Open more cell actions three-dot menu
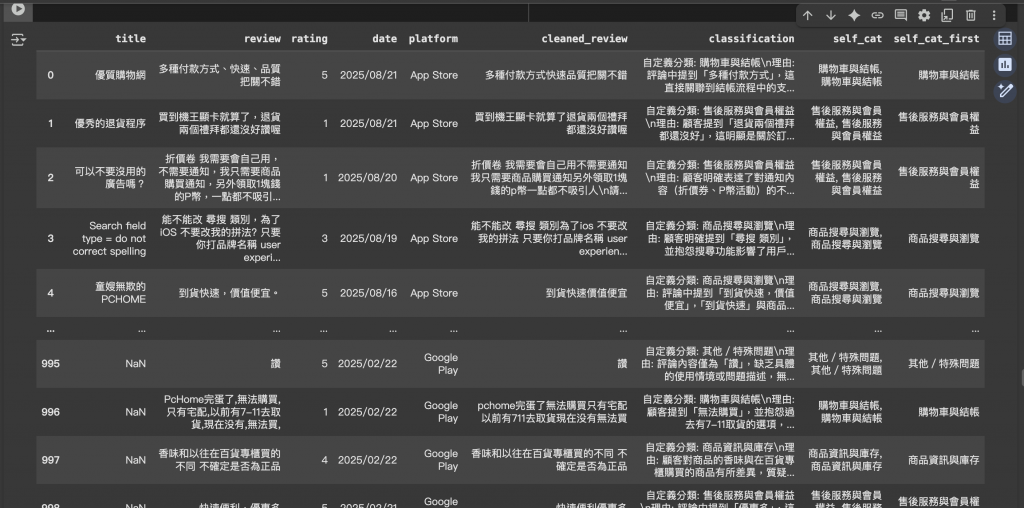This screenshot has height=508, width=1024. (994, 15)
